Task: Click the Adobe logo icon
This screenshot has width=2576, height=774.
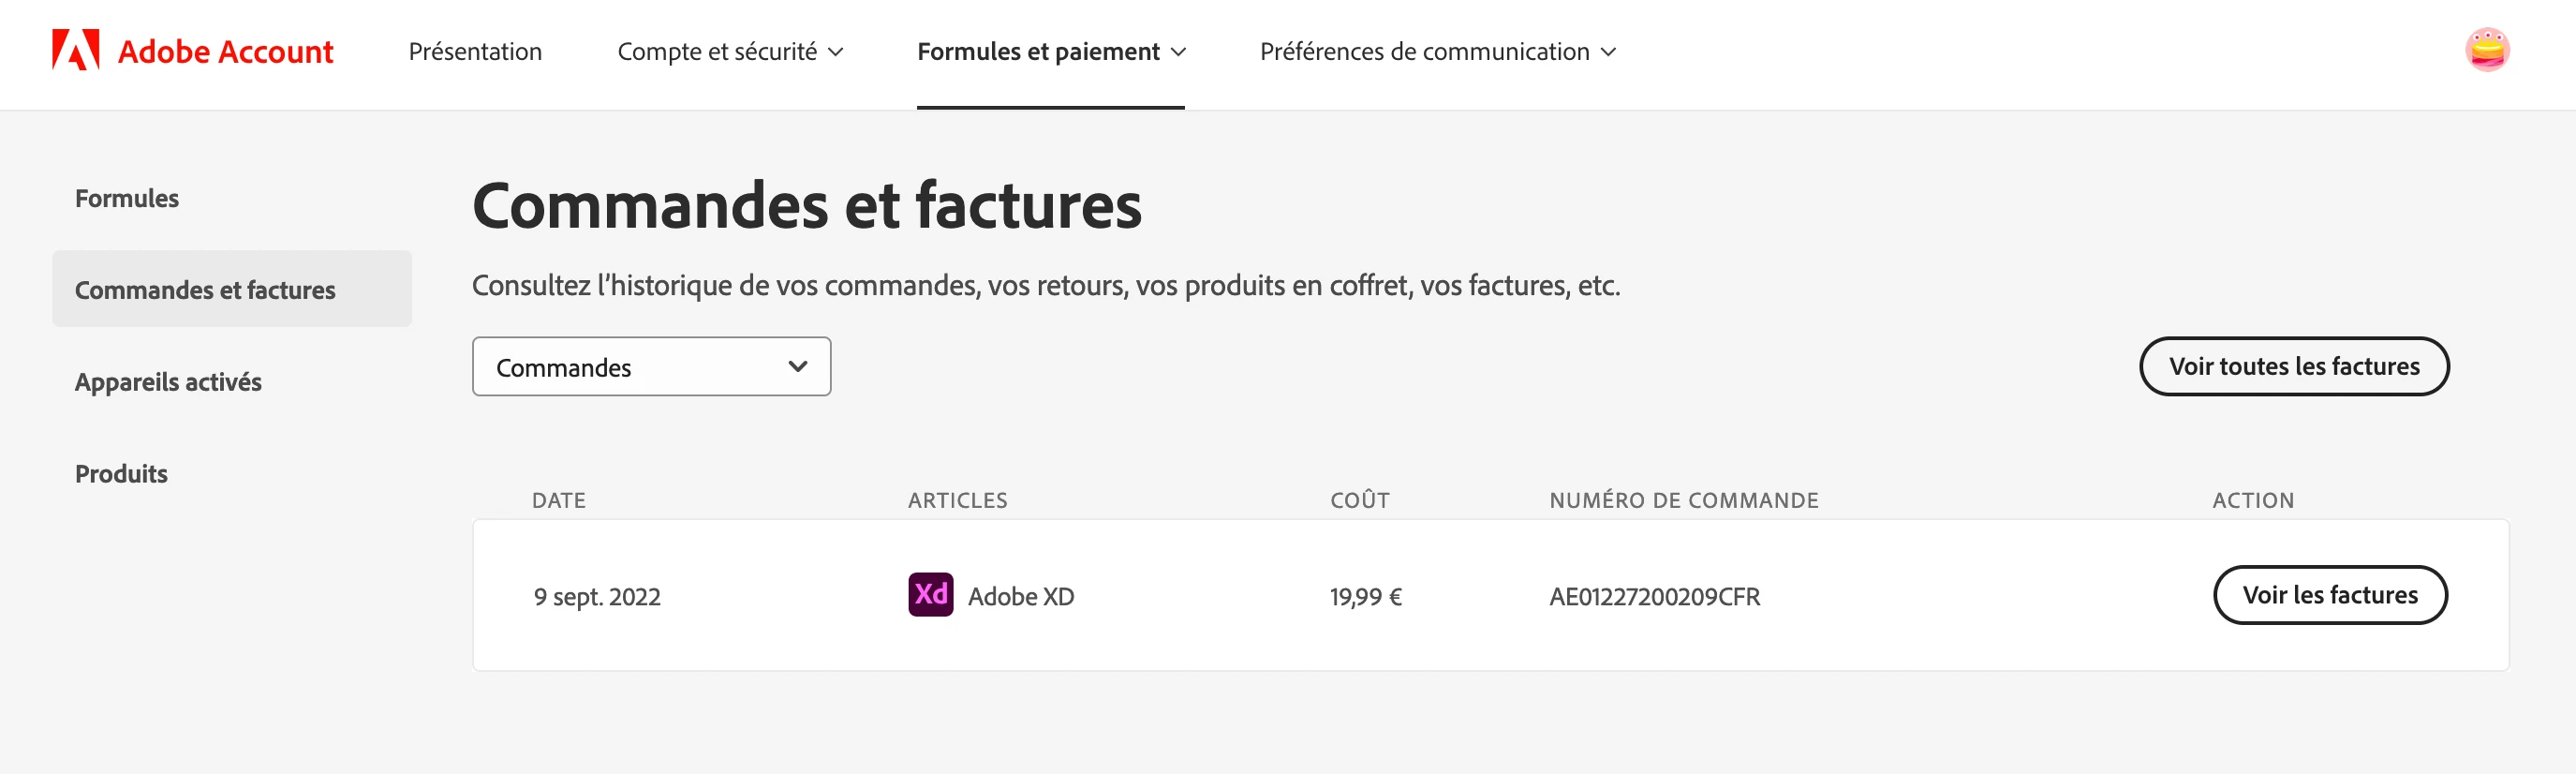Action: pyautogui.click(x=76, y=50)
